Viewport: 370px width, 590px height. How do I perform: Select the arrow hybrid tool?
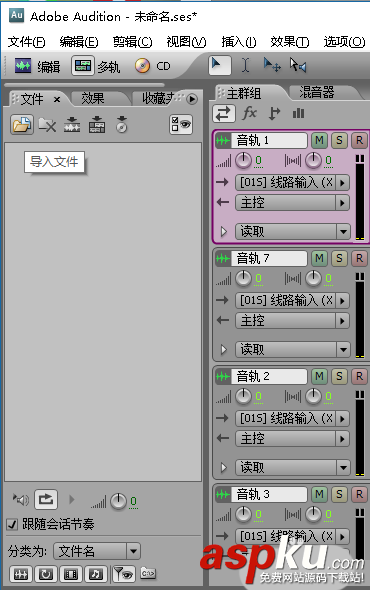click(219, 65)
